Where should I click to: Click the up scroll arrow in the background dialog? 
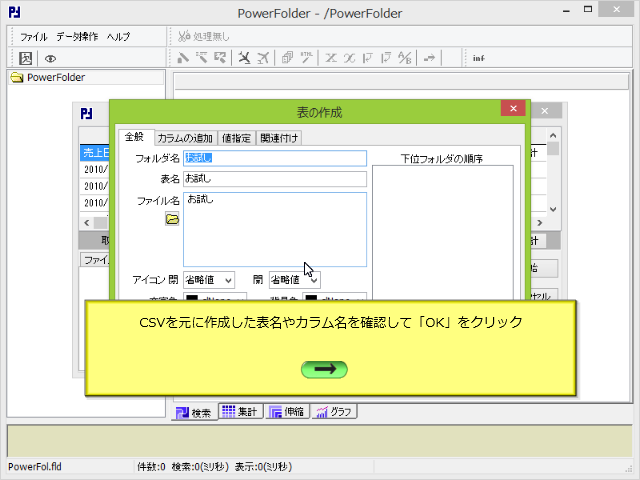(x=553, y=136)
